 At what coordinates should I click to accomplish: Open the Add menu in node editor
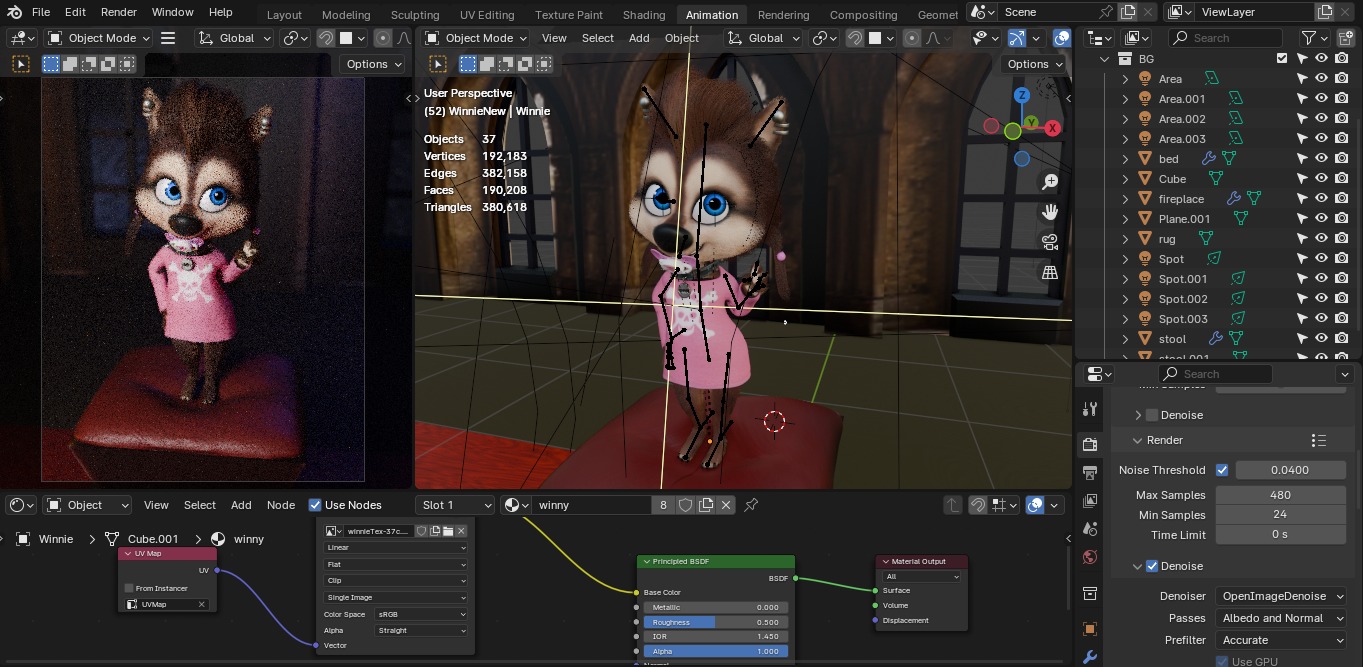click(x=241, y=505)
